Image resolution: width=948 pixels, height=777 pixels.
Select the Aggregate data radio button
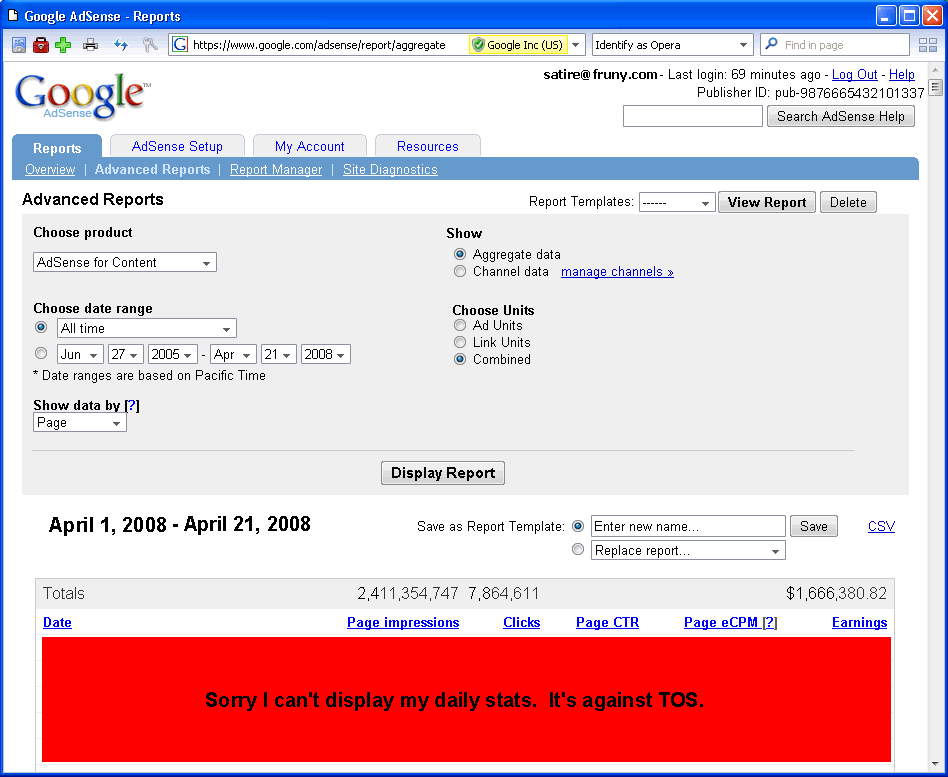click(x=460, y=254)
